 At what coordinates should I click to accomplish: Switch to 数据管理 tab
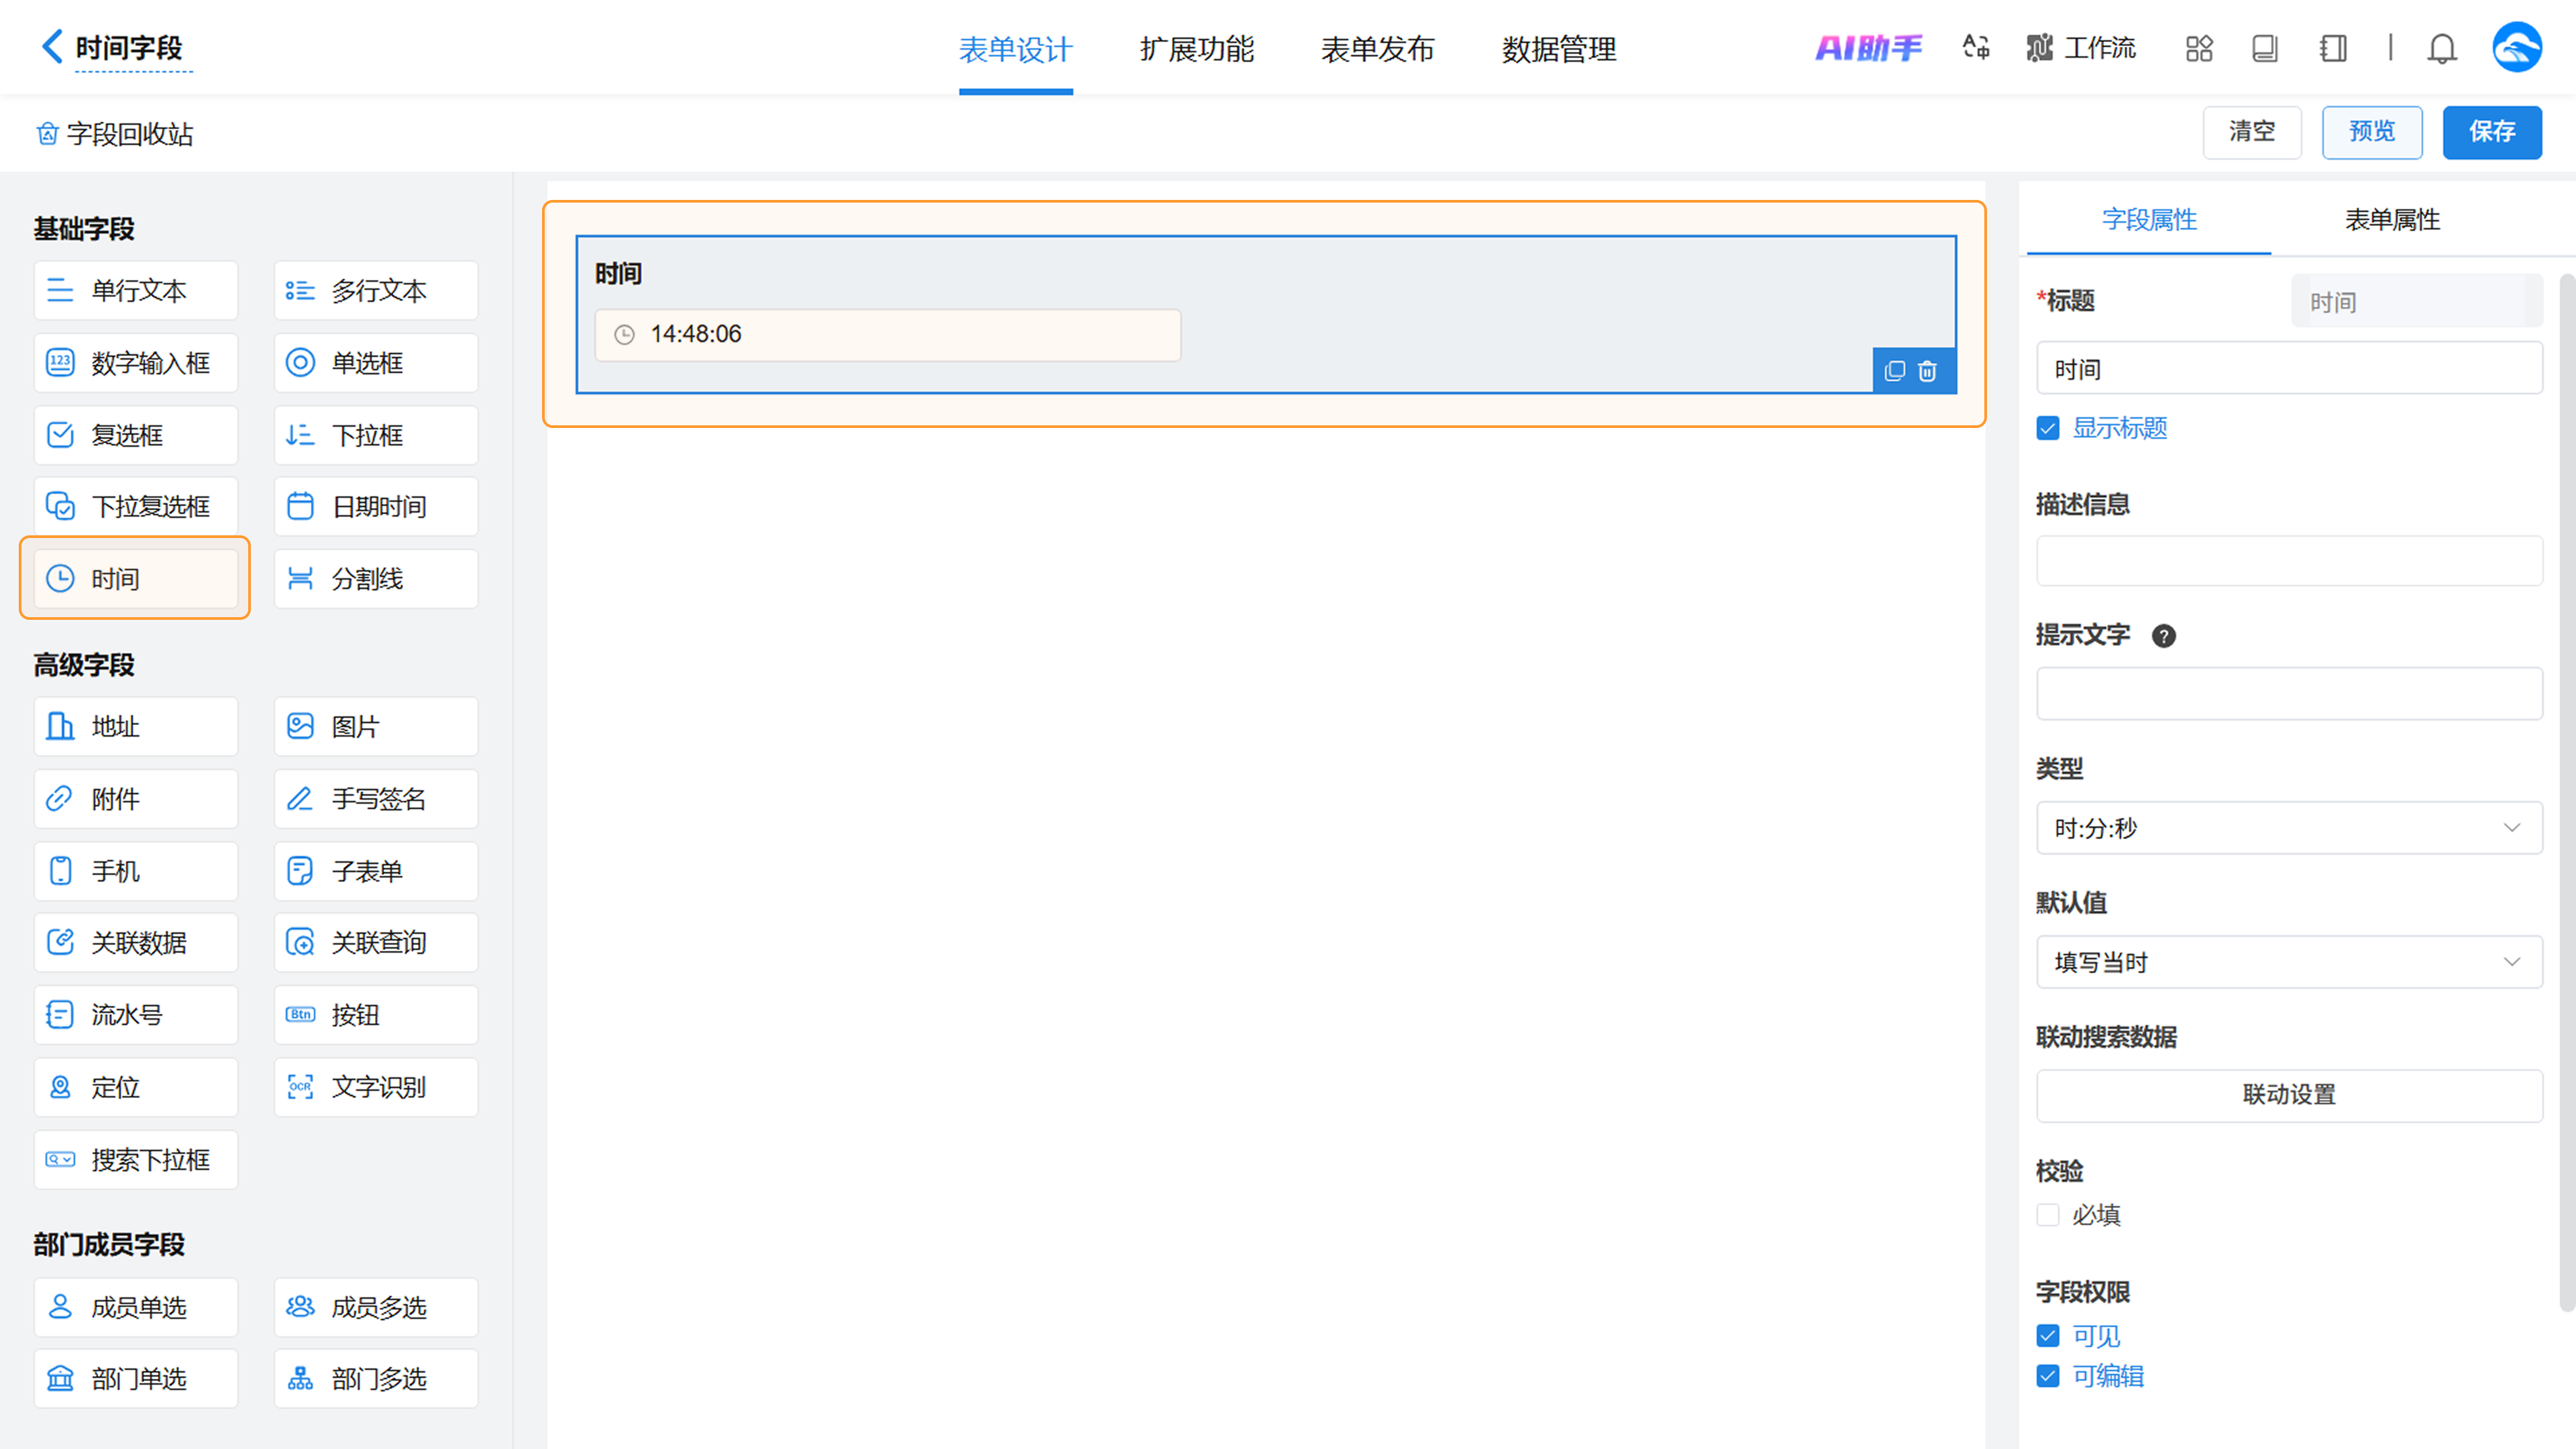[x=1558, y=49]
